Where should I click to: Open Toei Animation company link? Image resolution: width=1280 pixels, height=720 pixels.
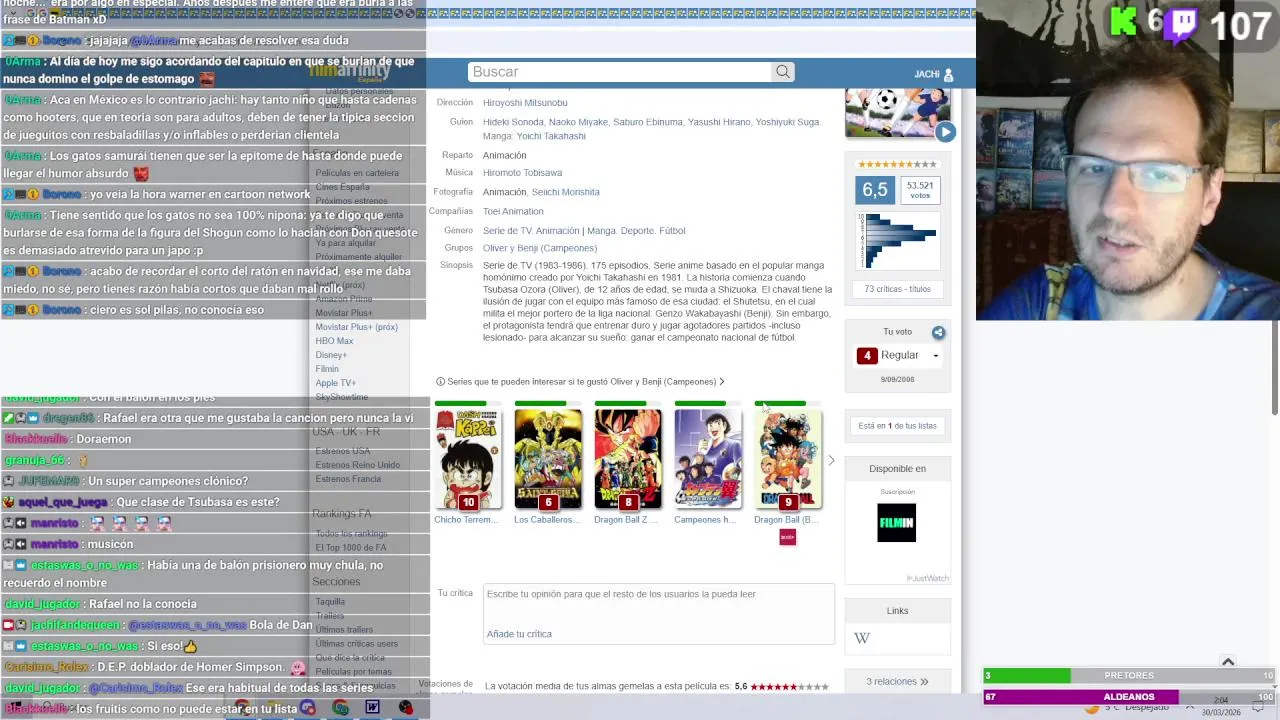(513, 211)
